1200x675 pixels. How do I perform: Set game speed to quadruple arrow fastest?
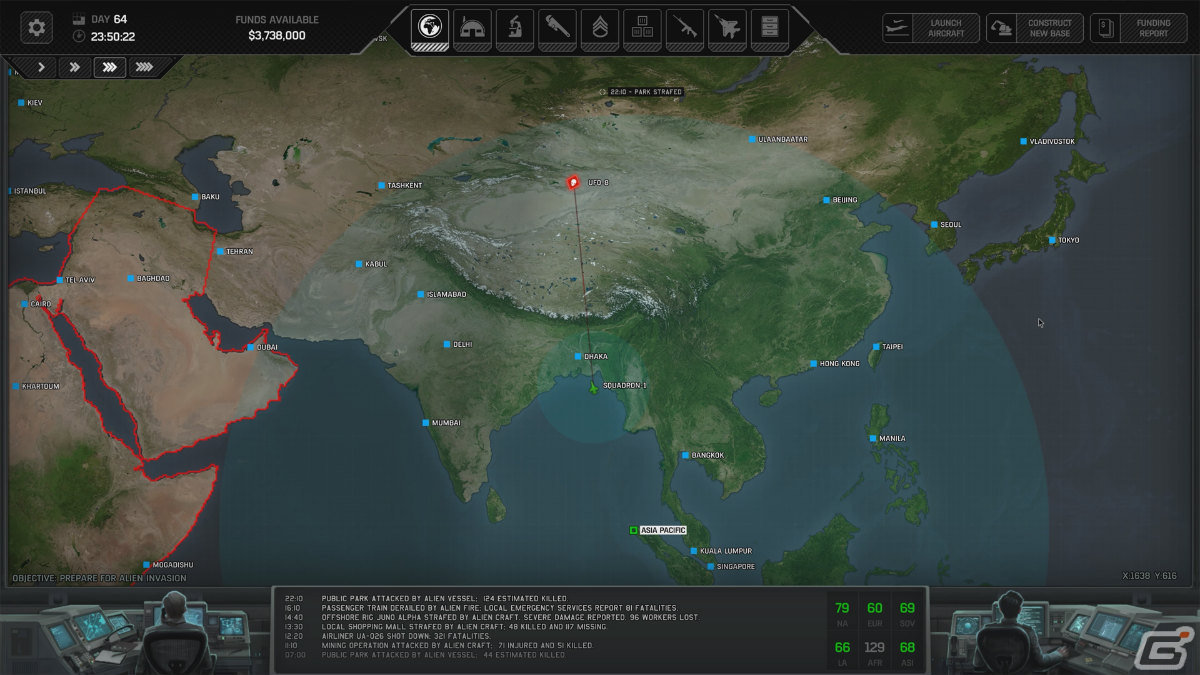point(144,67)
